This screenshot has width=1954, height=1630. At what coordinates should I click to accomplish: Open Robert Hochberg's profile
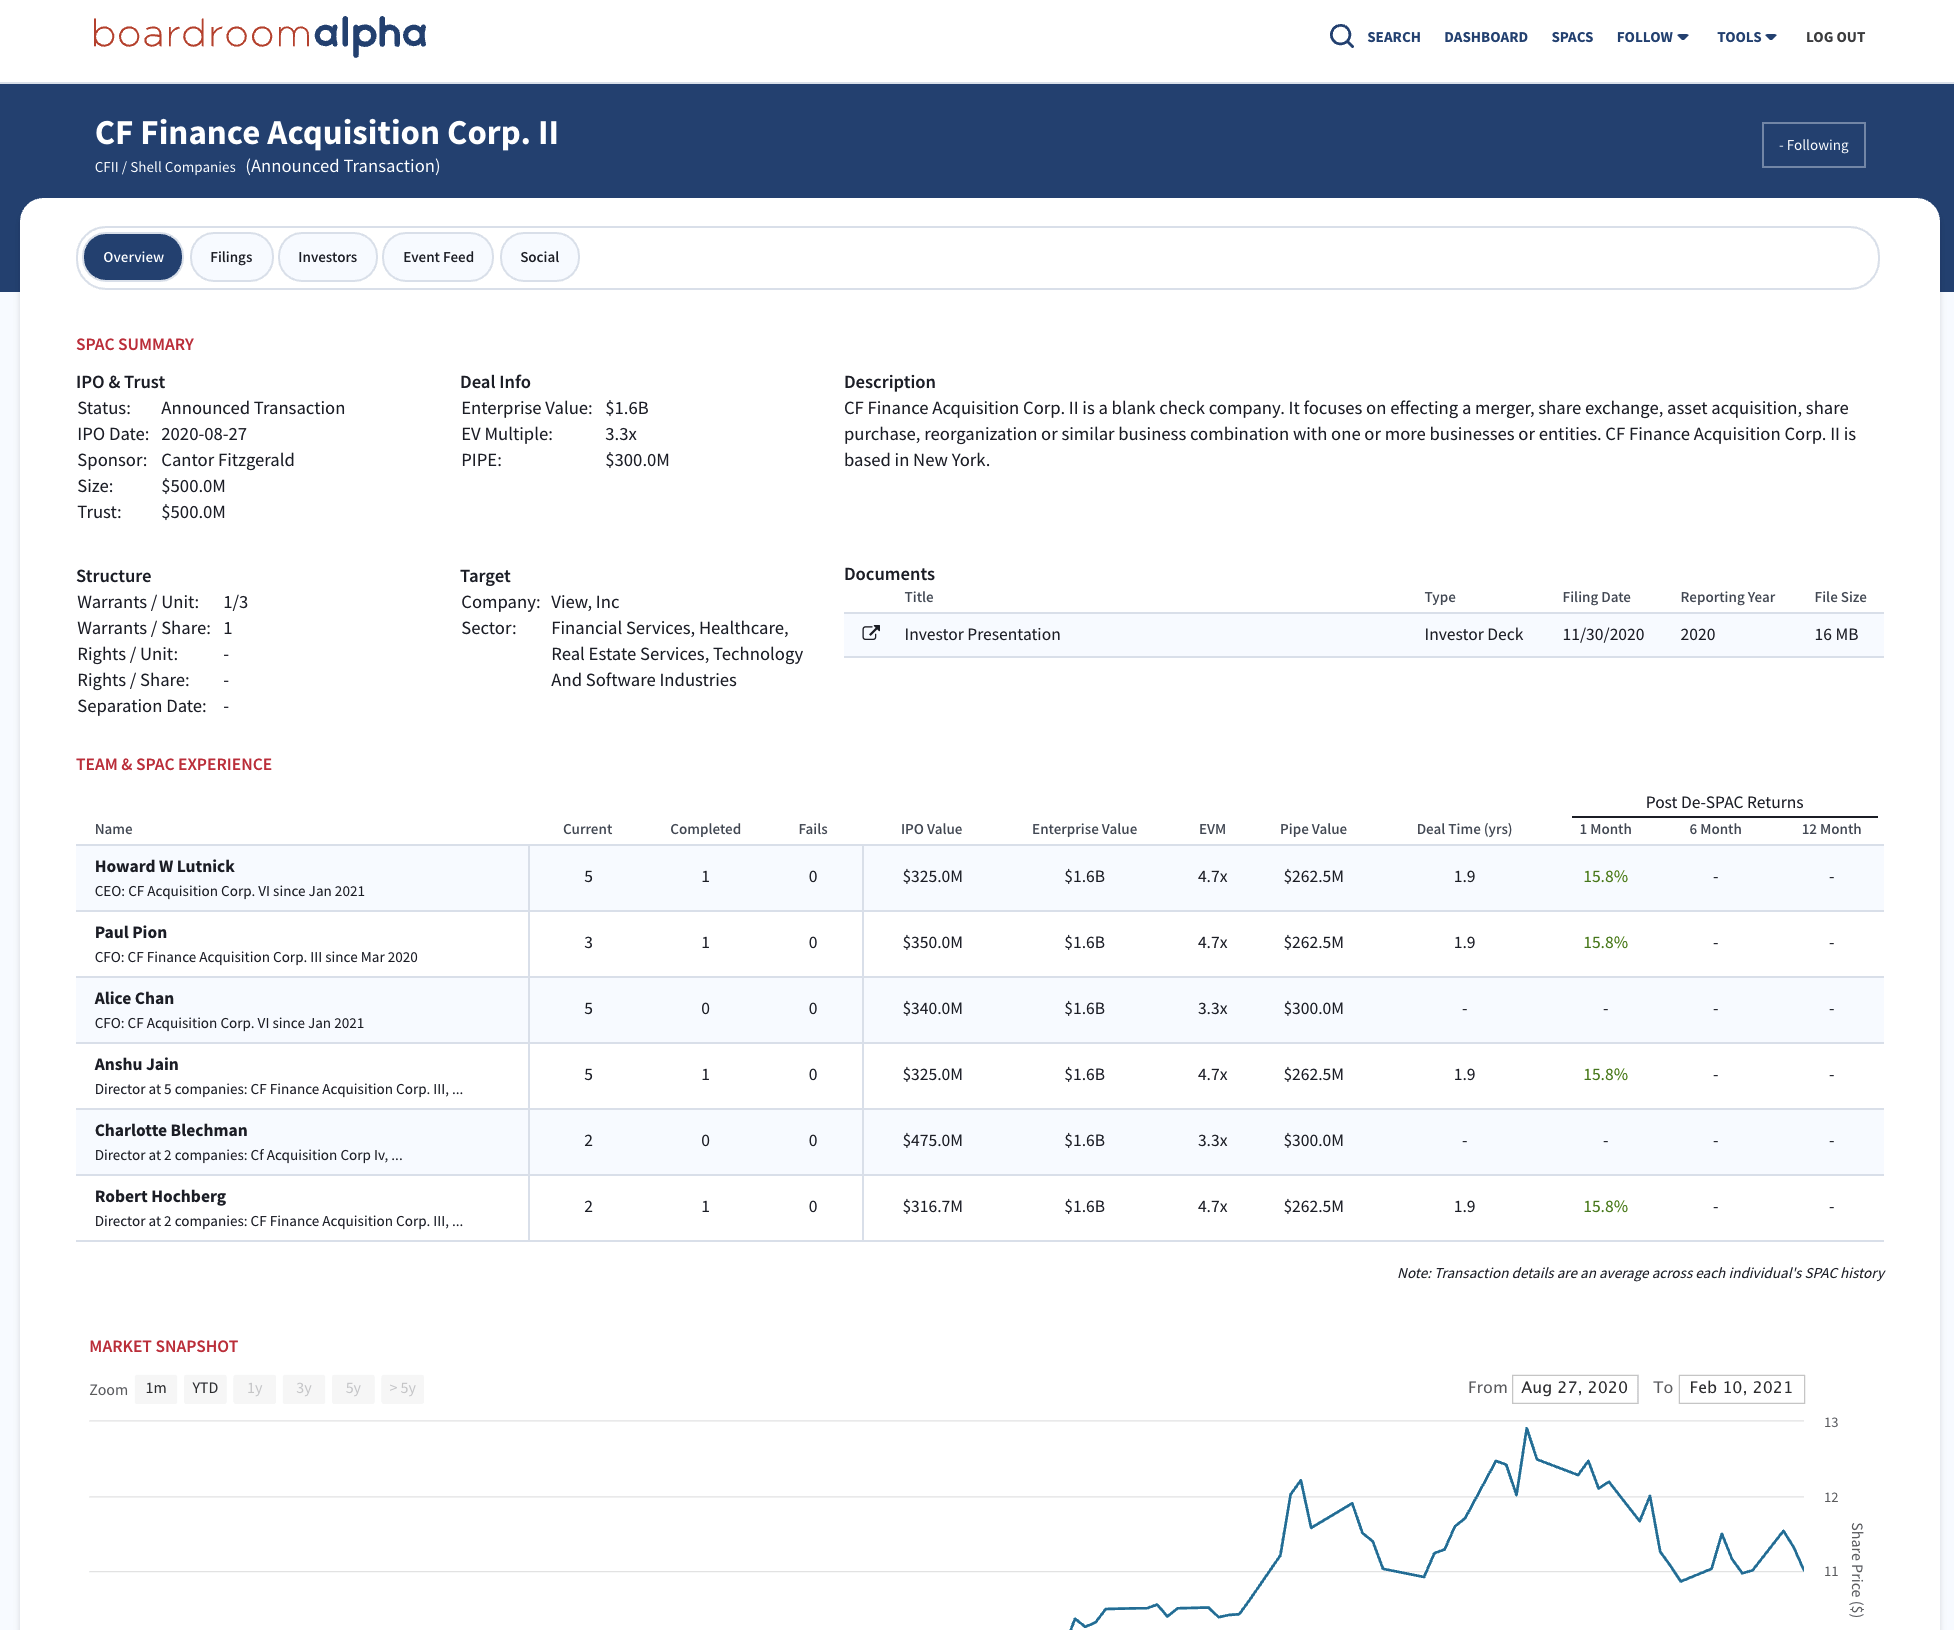[160, 1196]
